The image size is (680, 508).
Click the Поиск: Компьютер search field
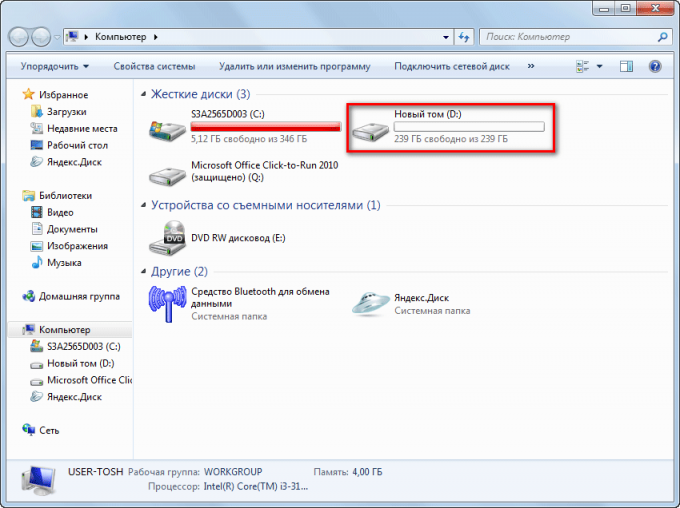click(565, 37)
